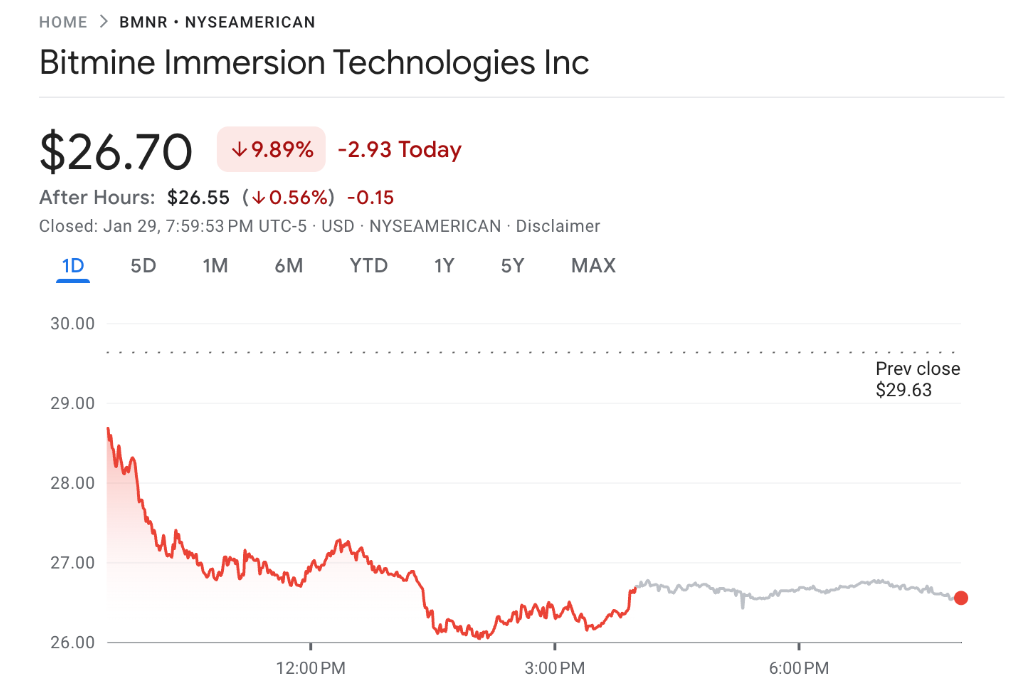1014x693 pixels.
Task: Click the Prev close $29.63 label
Action: tap(917, 379)
